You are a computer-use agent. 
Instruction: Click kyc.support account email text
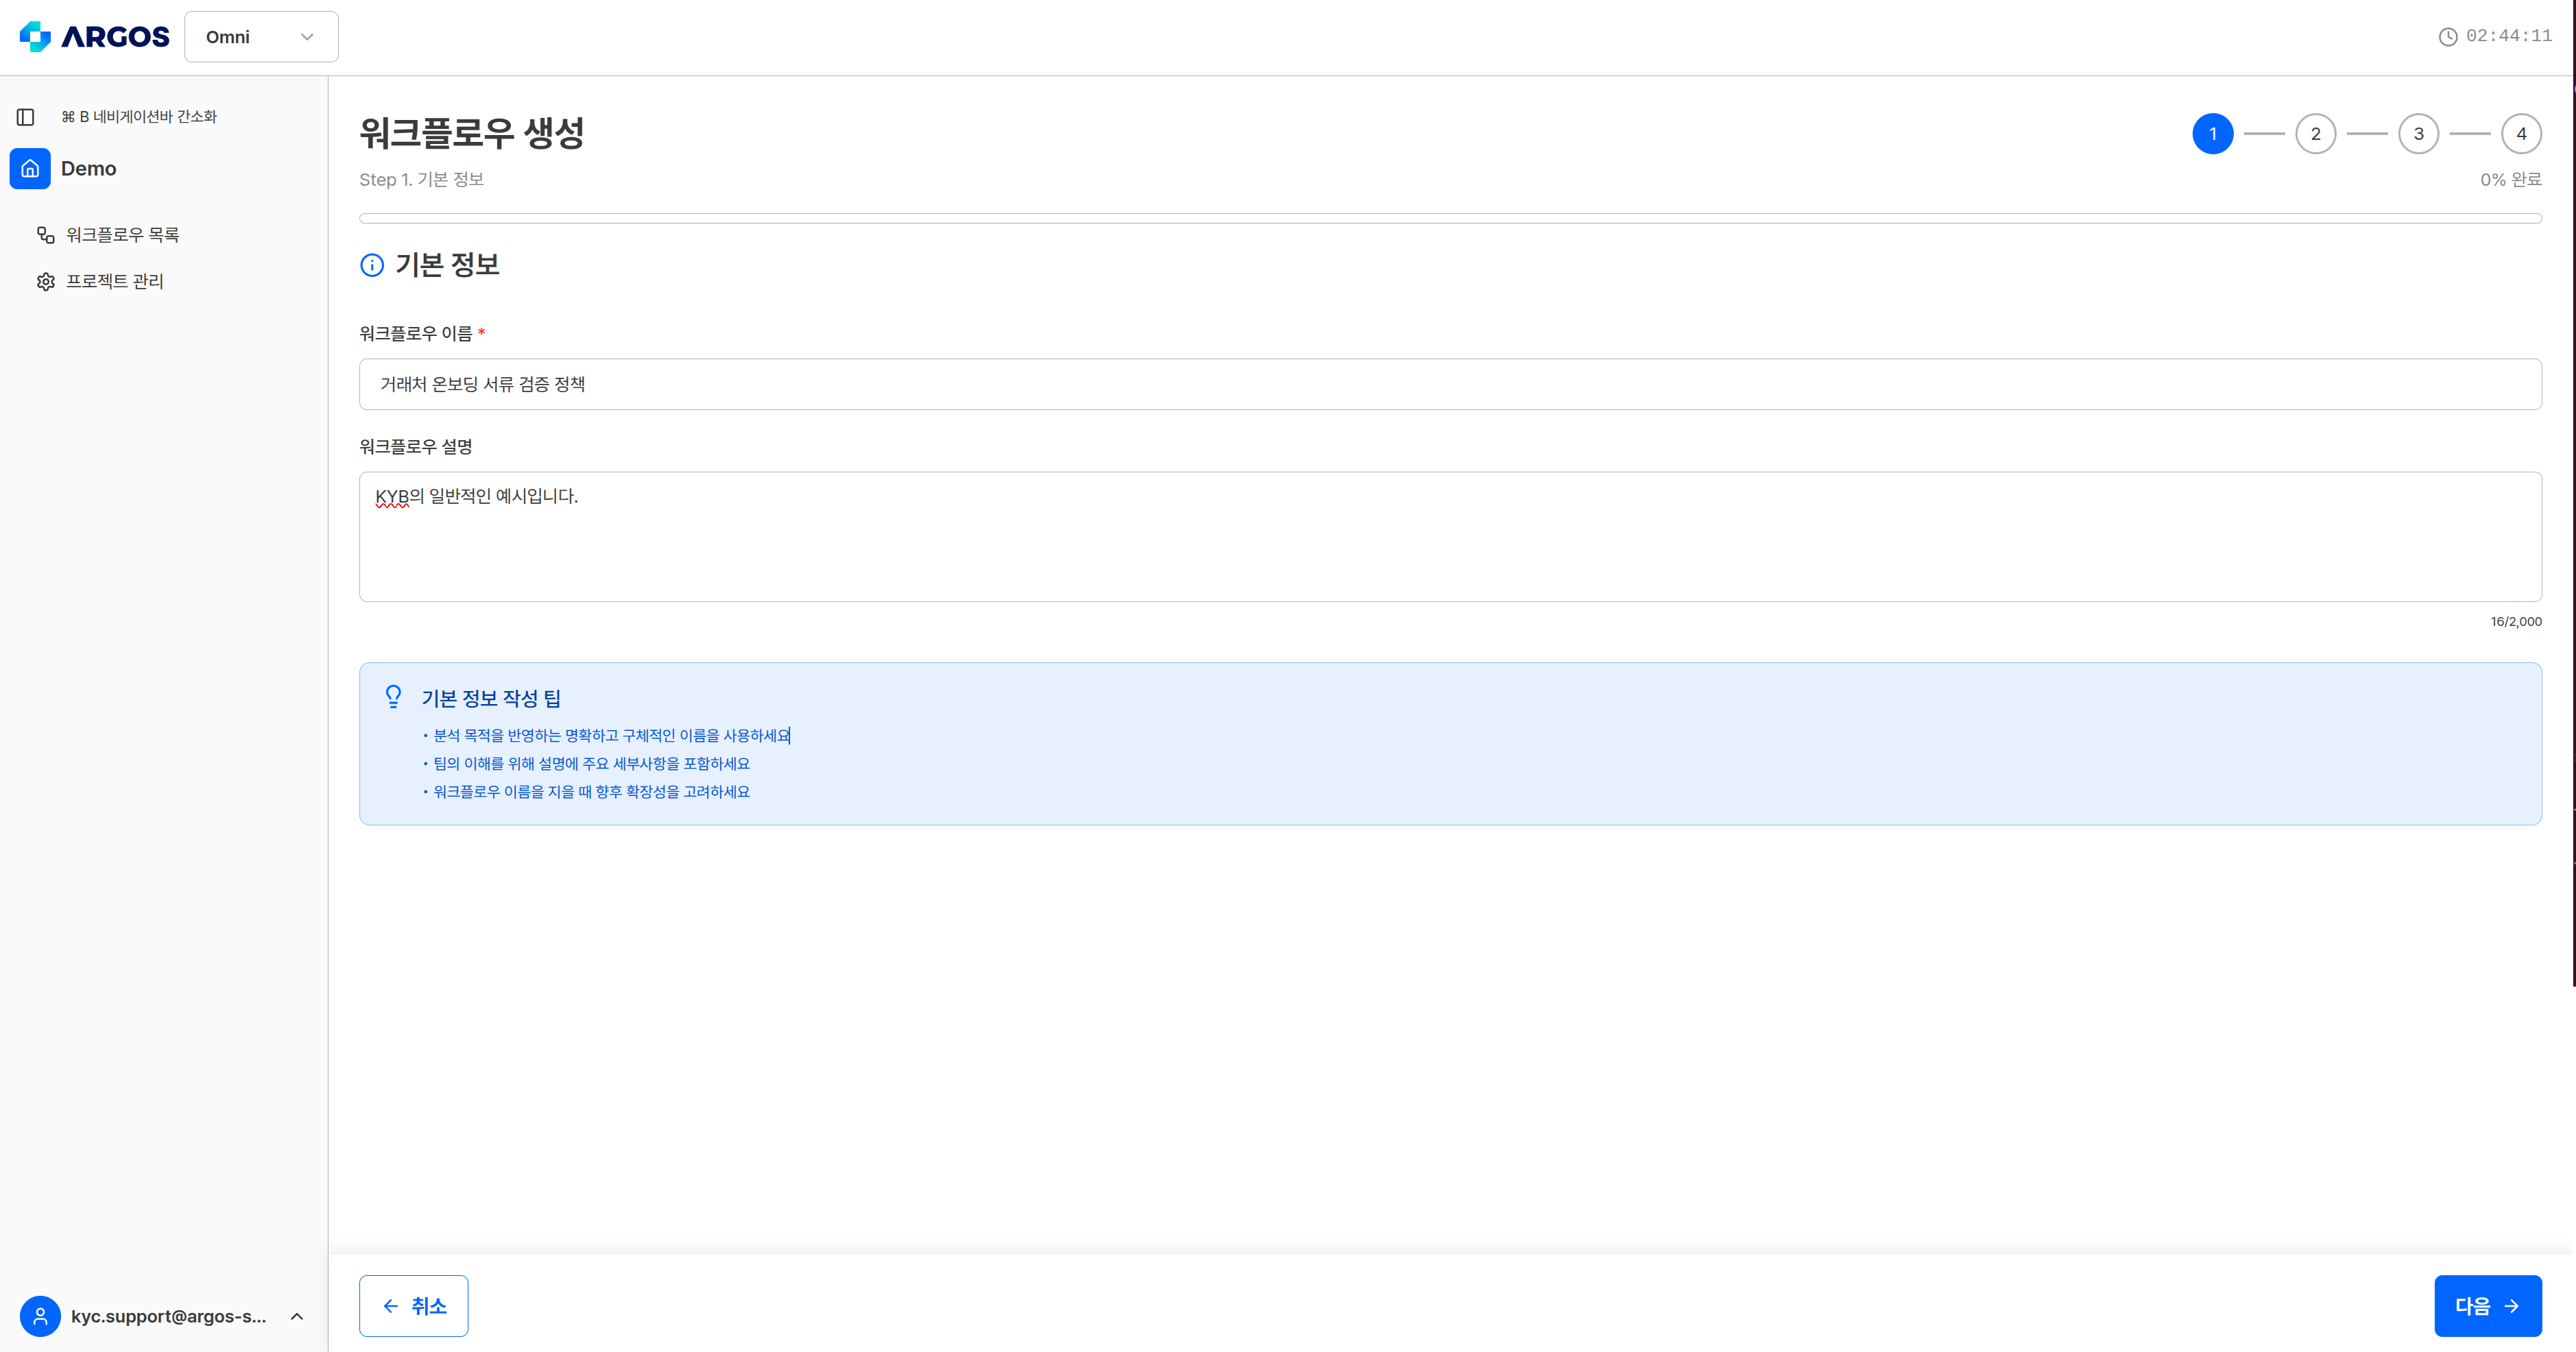pos(169,1316)
